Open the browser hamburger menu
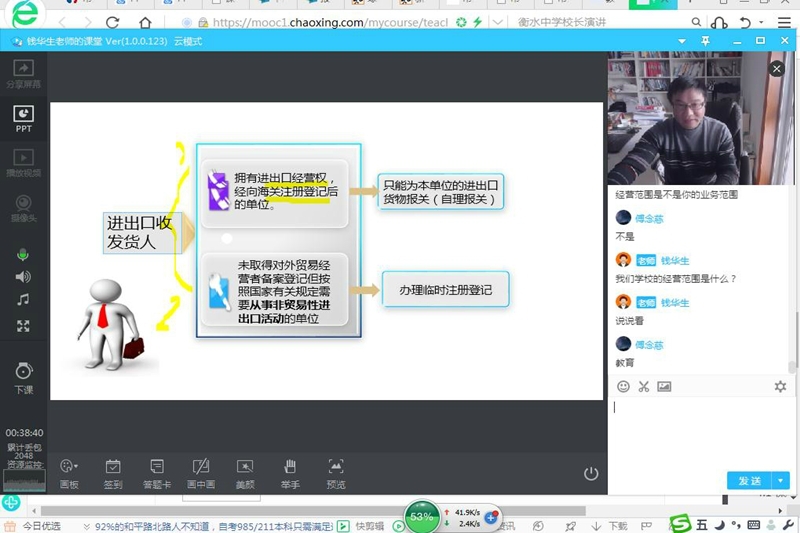Image resolution: width=800 pixels, height=533 pixels. [784, 22]
